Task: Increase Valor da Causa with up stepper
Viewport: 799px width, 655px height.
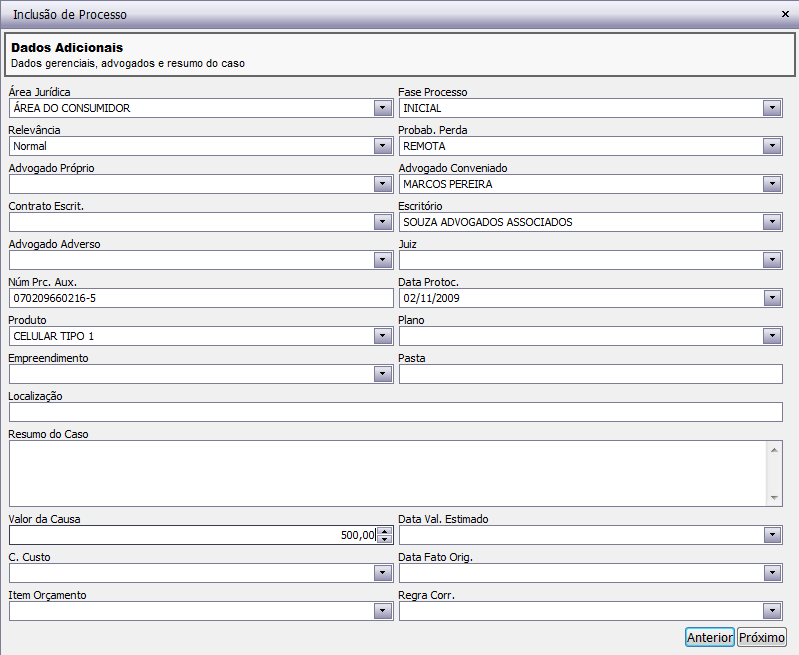Action: tap(383, 531)
